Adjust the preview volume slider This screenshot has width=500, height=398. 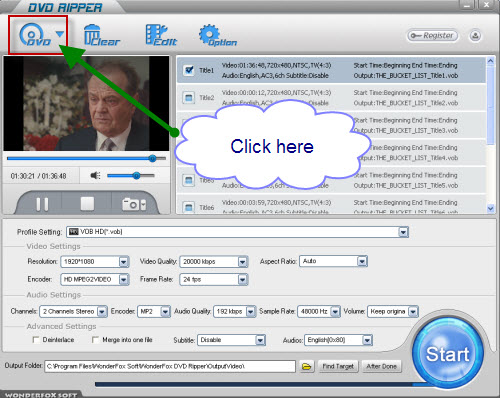click(x=131, y=175)
